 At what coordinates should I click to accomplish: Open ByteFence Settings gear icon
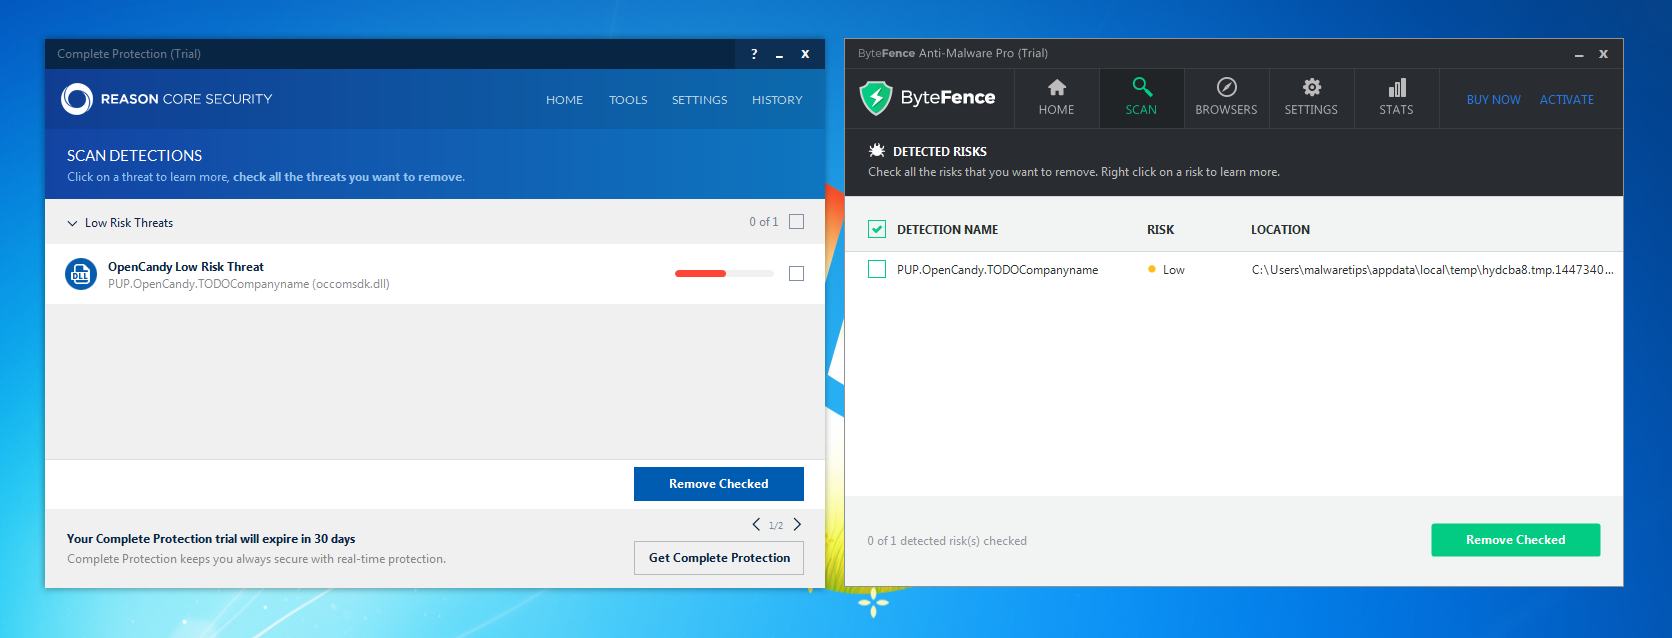(x=1311, y=88)
